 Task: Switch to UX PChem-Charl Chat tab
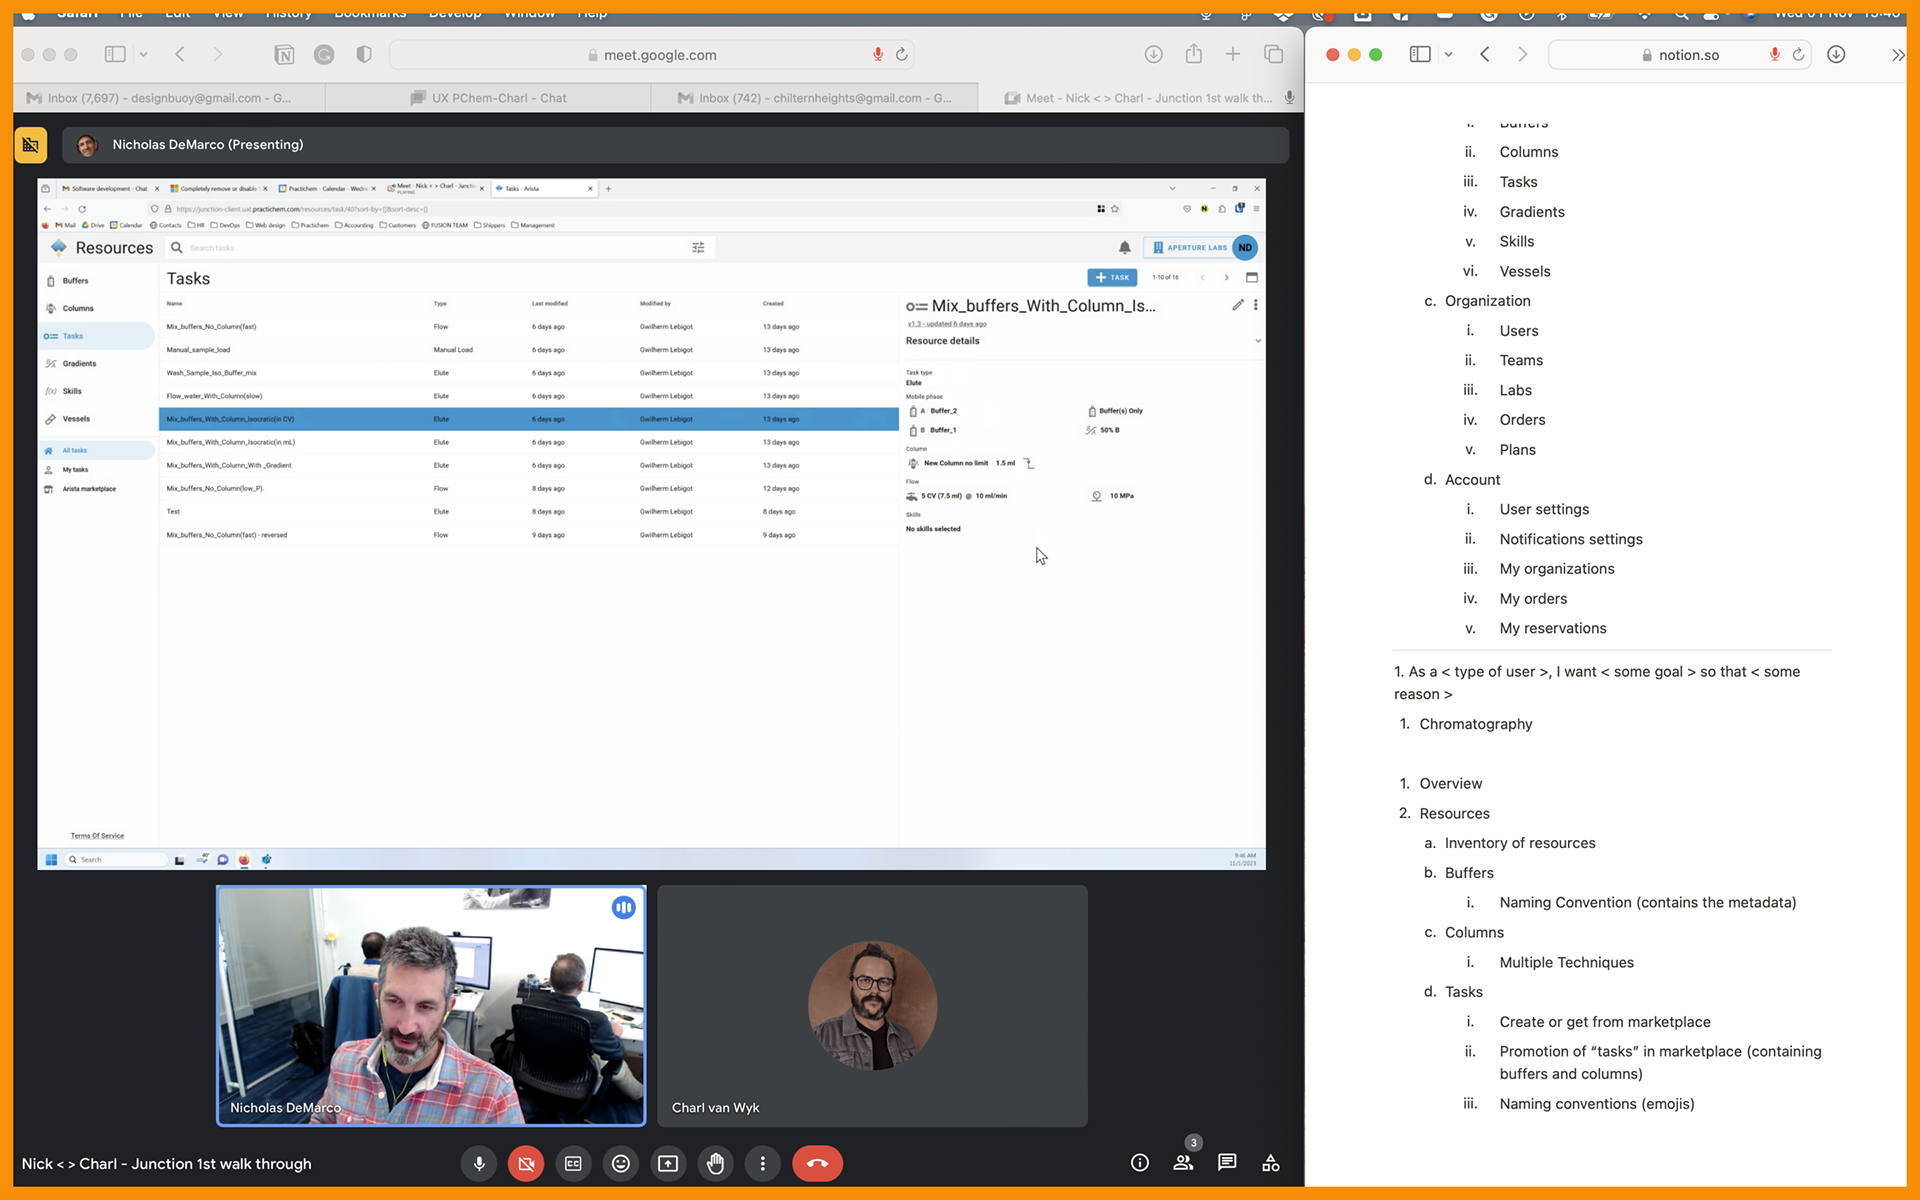click(488, 98)
